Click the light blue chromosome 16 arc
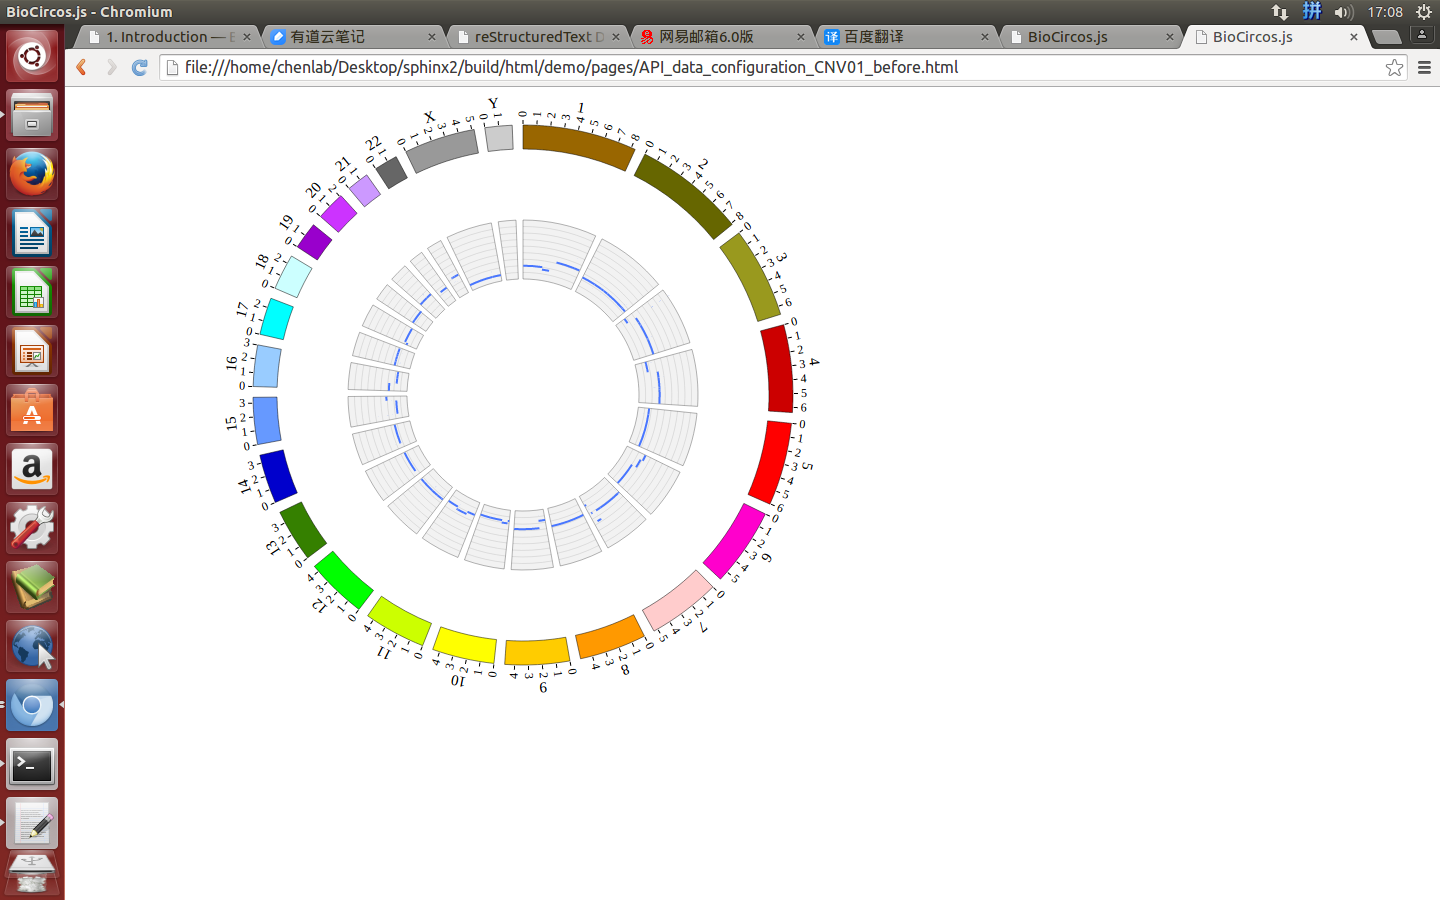Viewport: 1440px width, 900px height. click(267, 366)
